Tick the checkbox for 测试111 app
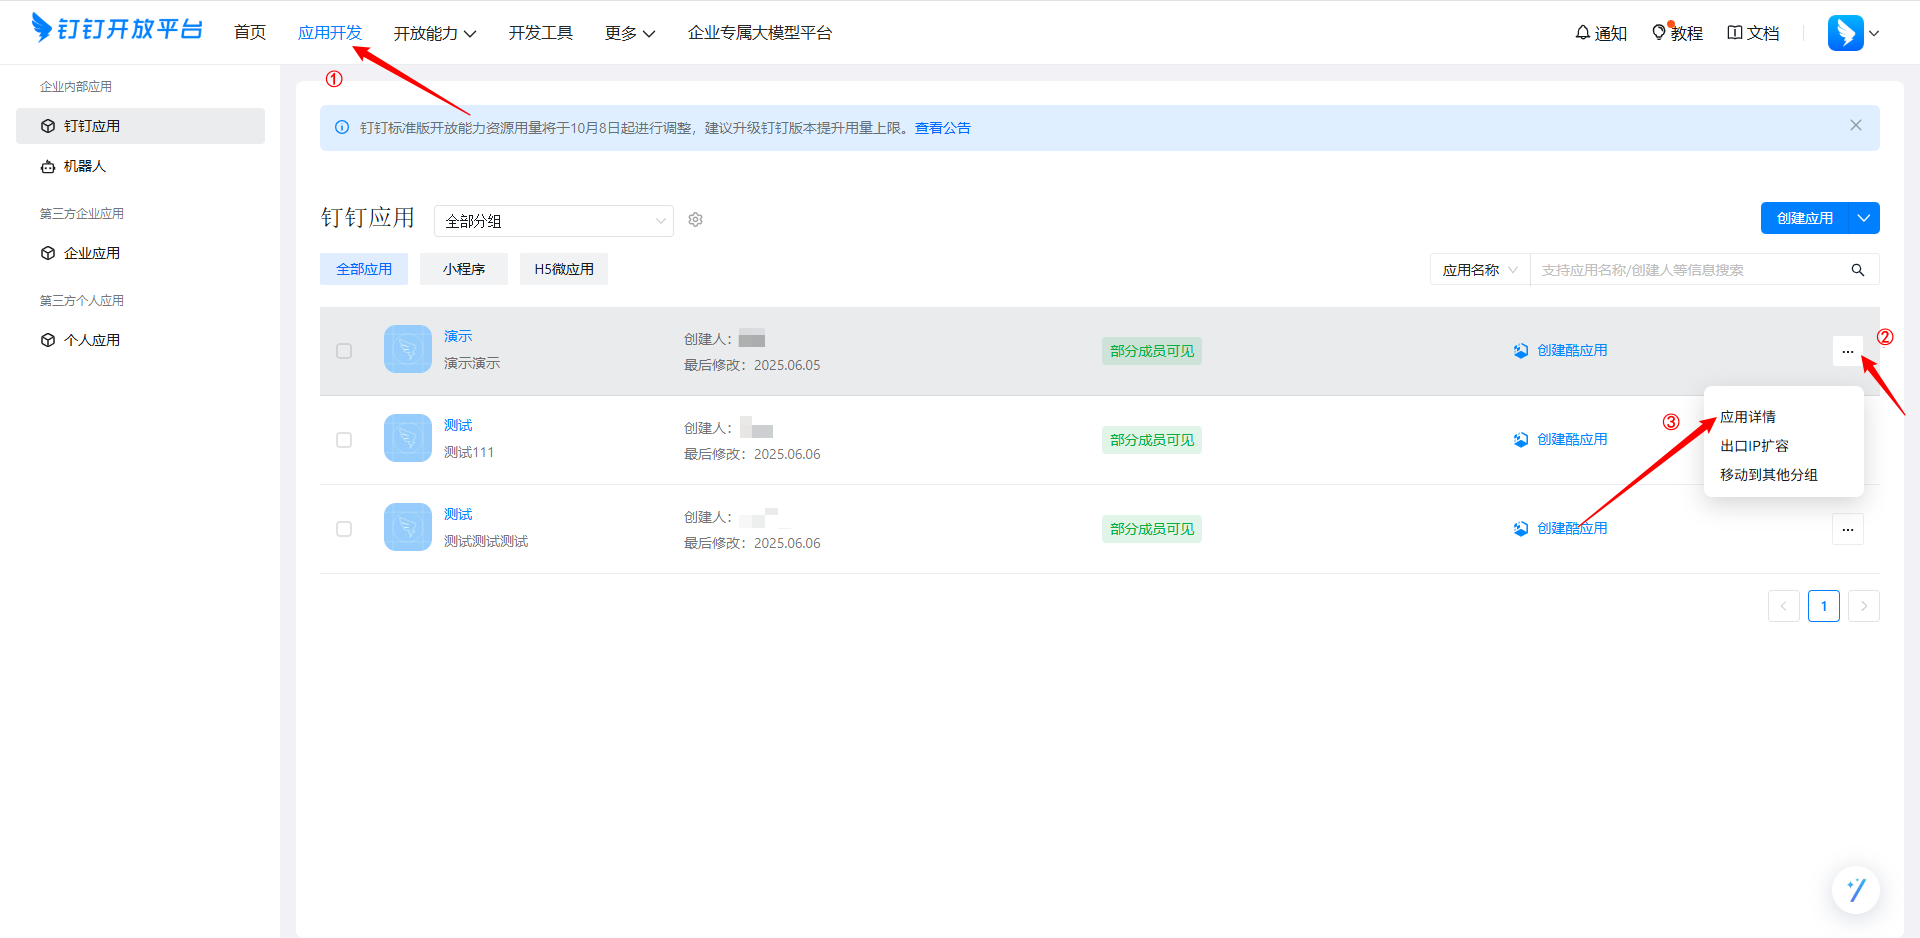Image resolution: width=1920 pixels, height=938 pixels. pos(344,440)
